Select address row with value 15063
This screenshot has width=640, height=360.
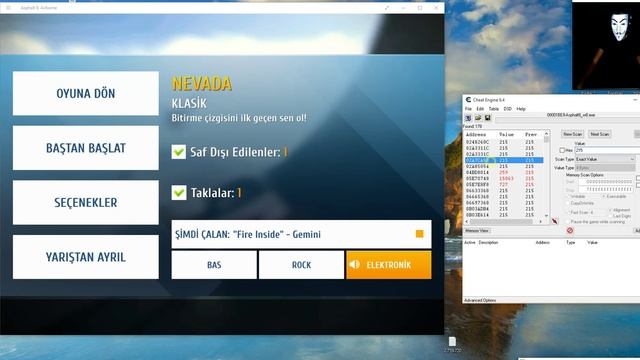tap(504, 178)
